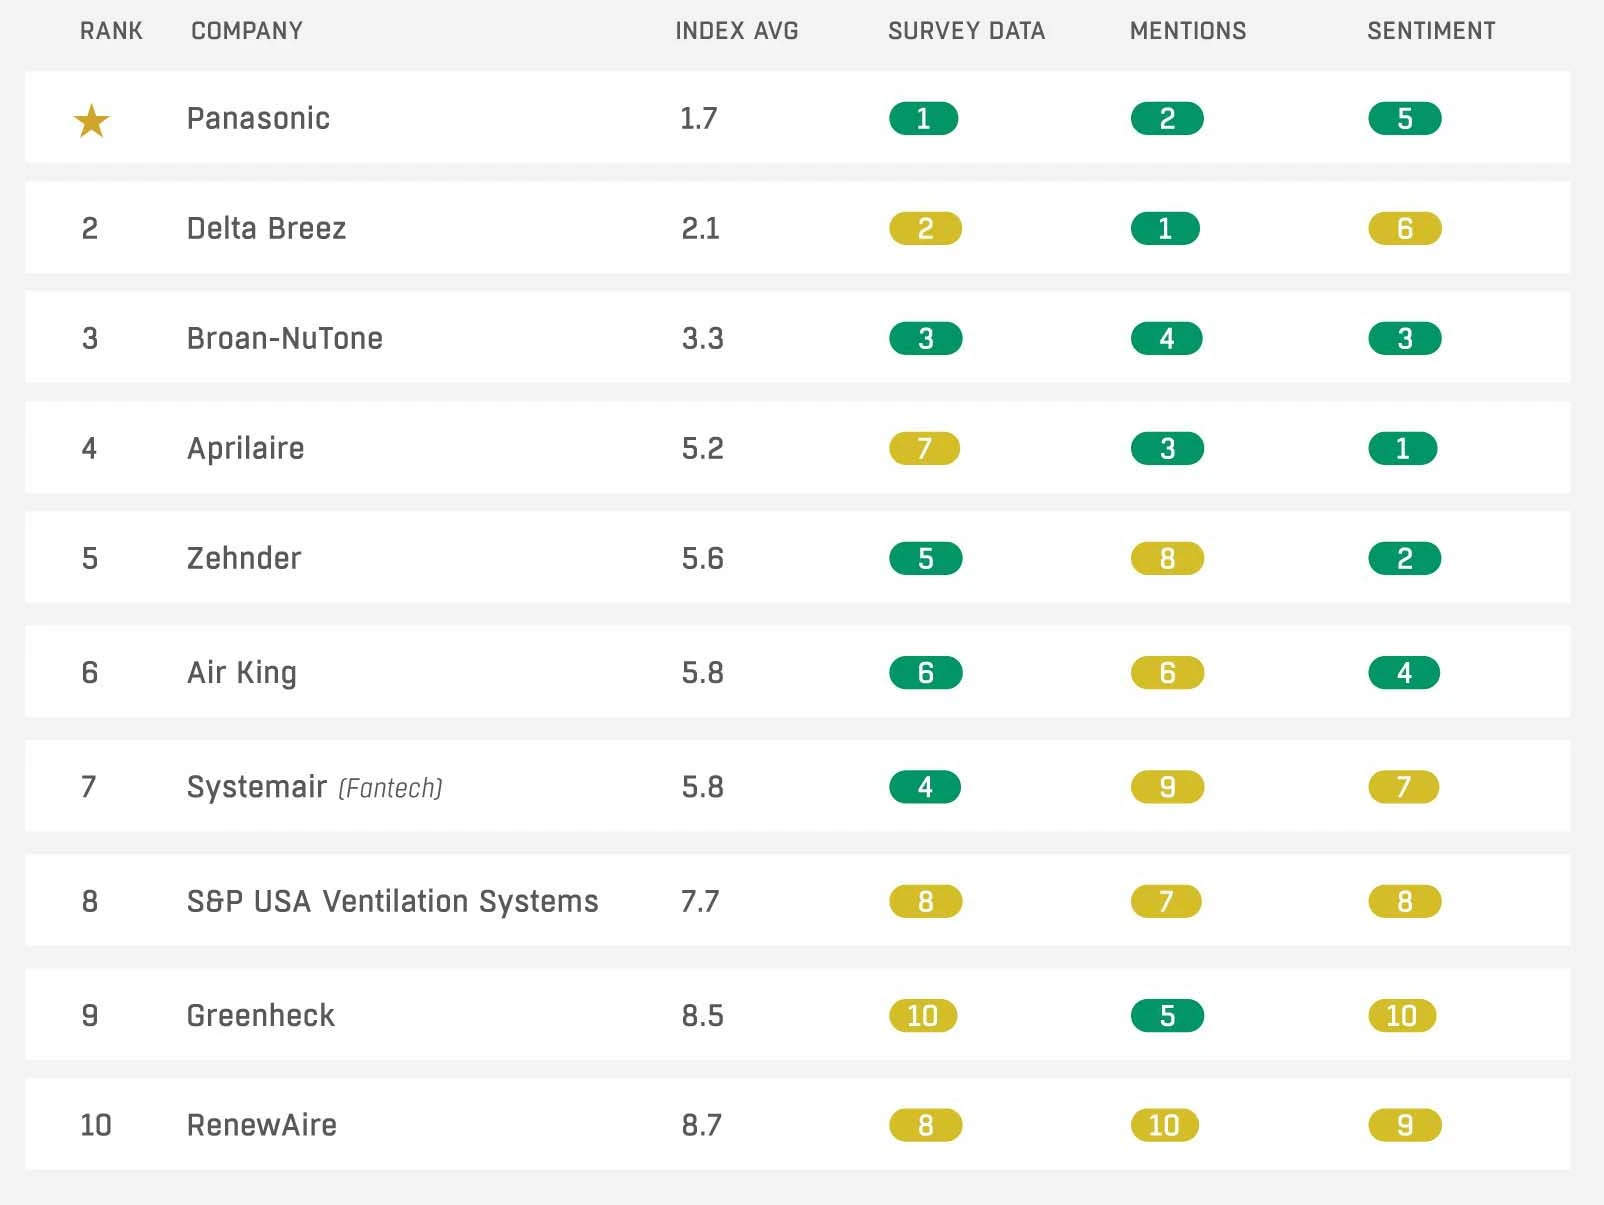Click the Panasonic company name
This screenshot has width=1604, height=1205.
(258, 118)
